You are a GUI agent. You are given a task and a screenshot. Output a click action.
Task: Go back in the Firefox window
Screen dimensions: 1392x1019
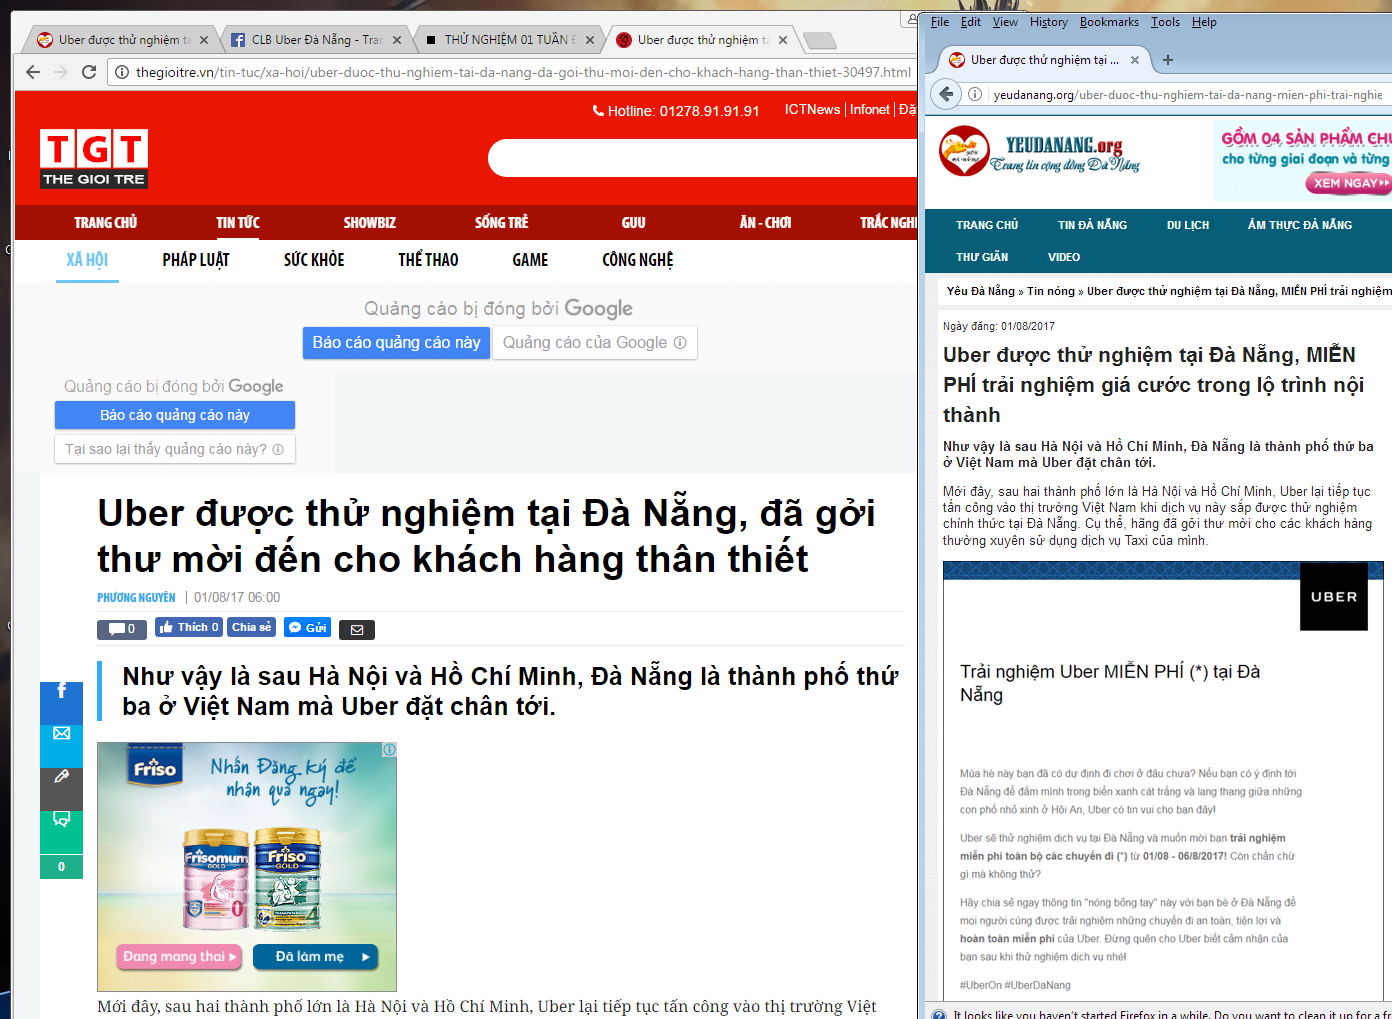point(946,94)
